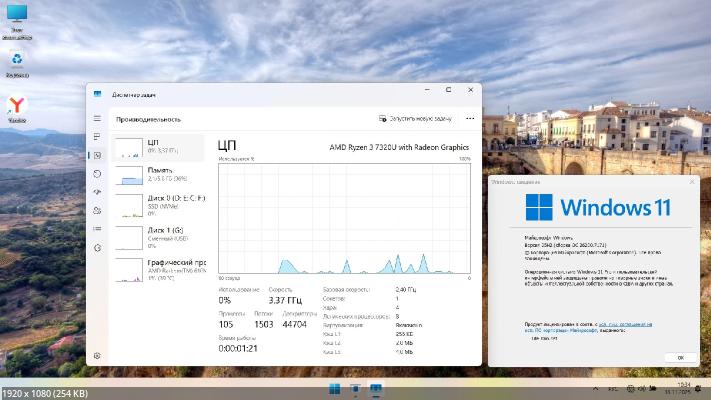
Task: Open the Startup apps page icon
Action: point(97,191)
